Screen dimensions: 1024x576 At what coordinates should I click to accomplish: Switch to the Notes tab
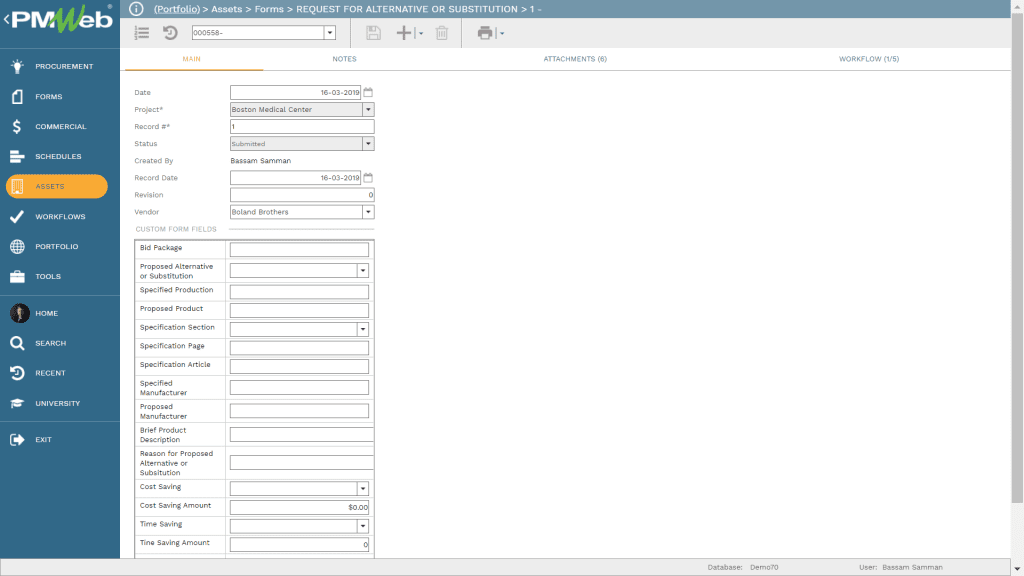pos(344,59)
